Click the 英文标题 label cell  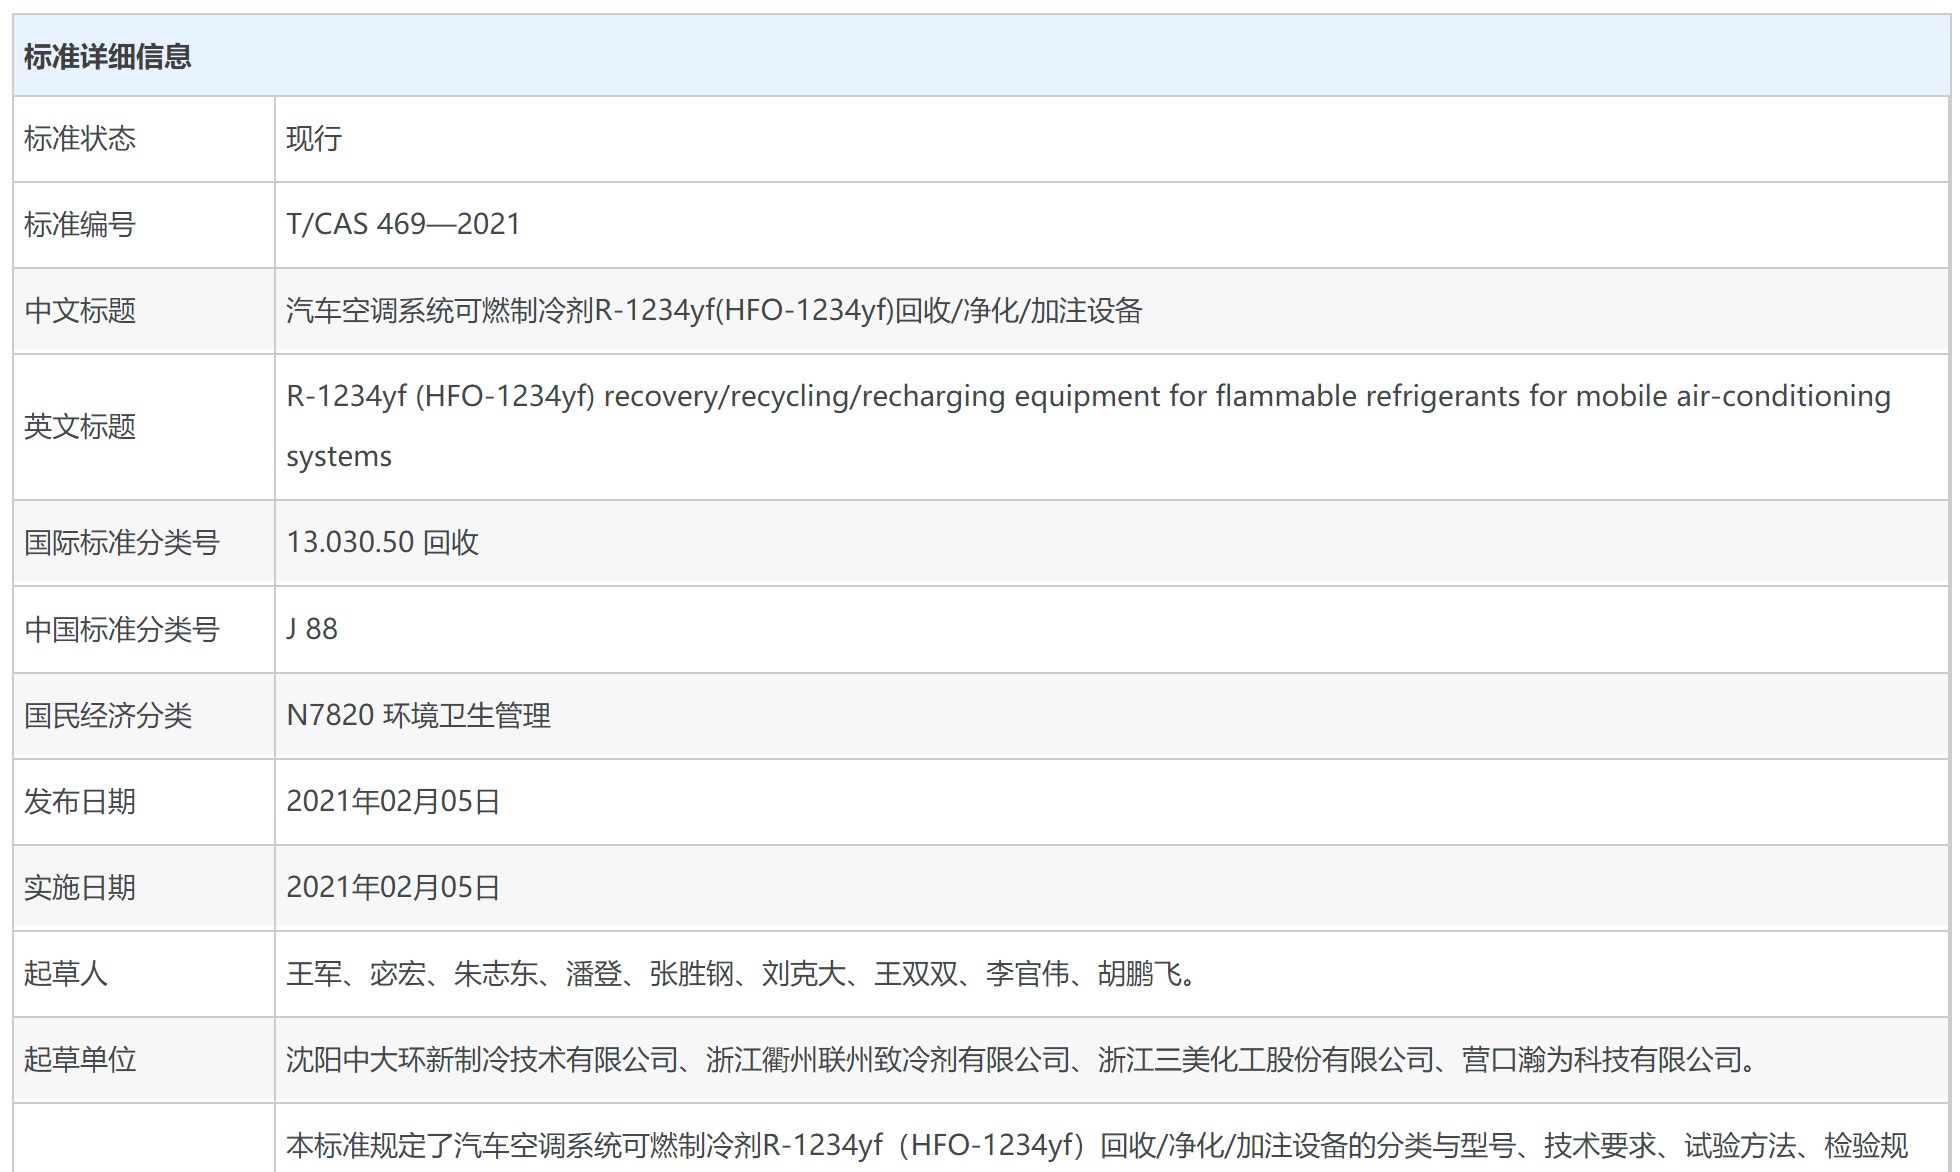pyautogui.click(x=80, y=427)
